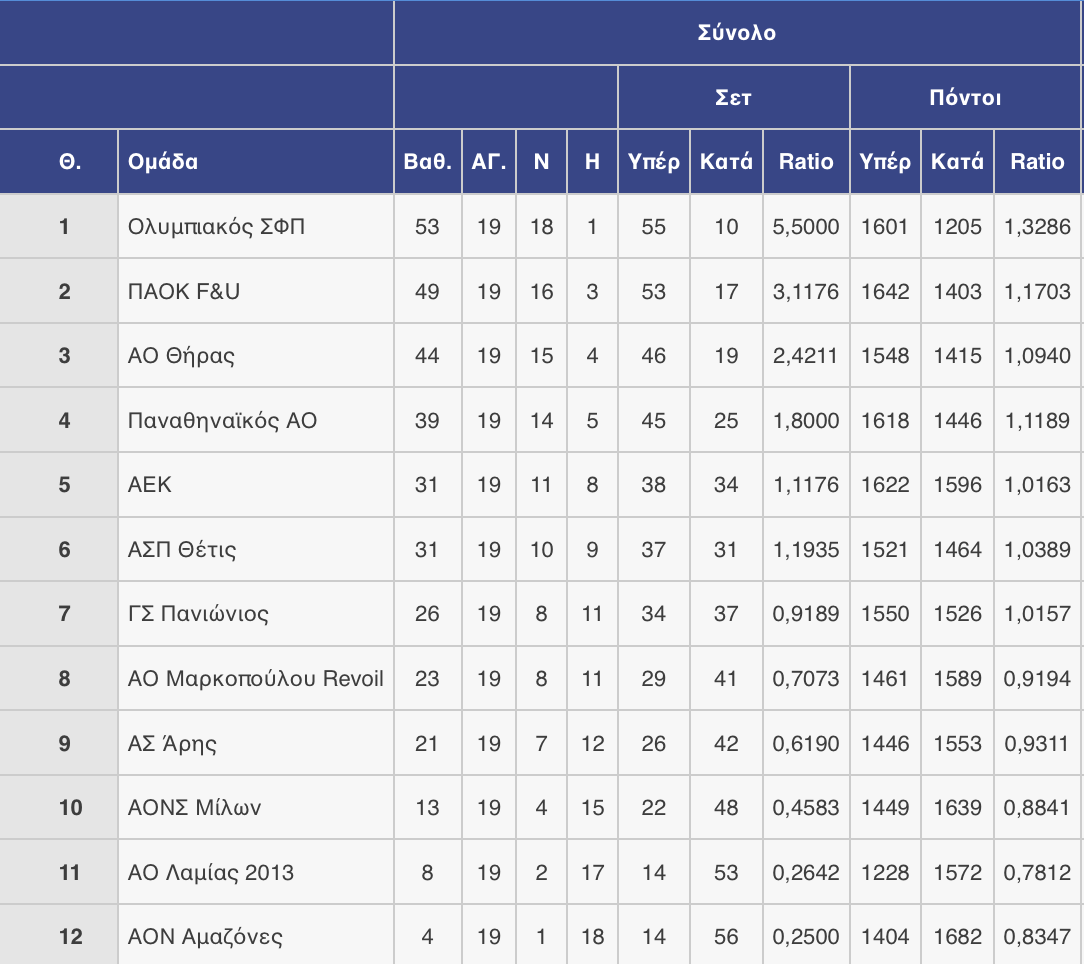This screenshot has width=1084, height=964.
Task: Click the Πόντοι group header
Action: click(x=965, y=98)
